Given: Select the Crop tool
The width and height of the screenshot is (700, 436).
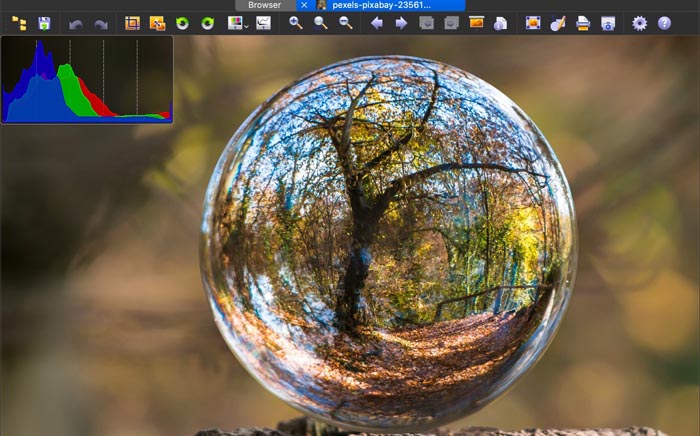Looking at the screenshot, I should pos(132,23).
